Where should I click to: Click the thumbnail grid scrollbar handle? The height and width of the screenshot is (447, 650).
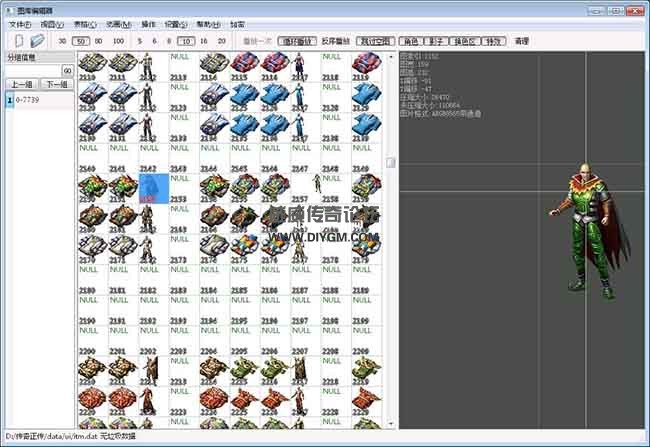390,162
